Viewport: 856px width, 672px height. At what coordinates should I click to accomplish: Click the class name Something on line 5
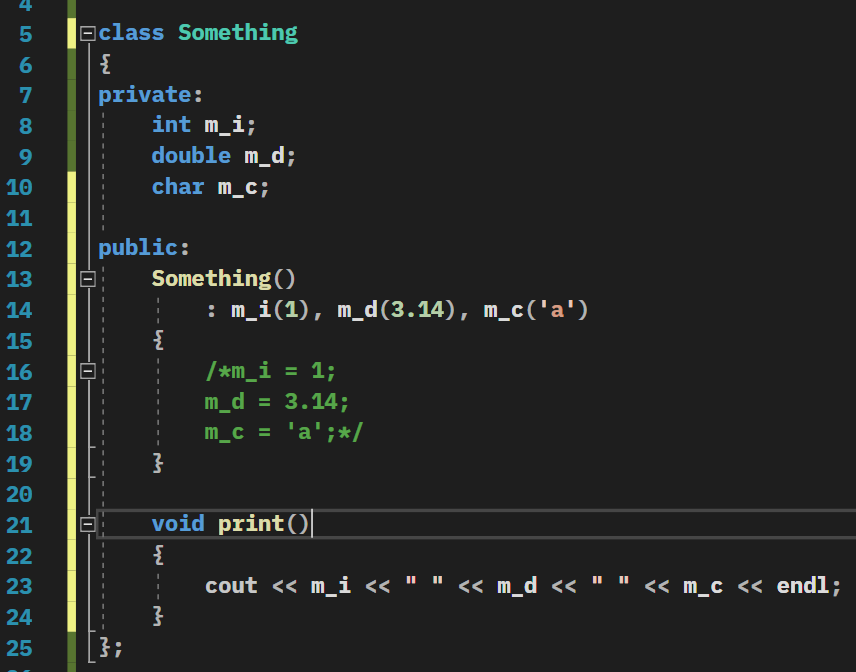tap(238, 33)
